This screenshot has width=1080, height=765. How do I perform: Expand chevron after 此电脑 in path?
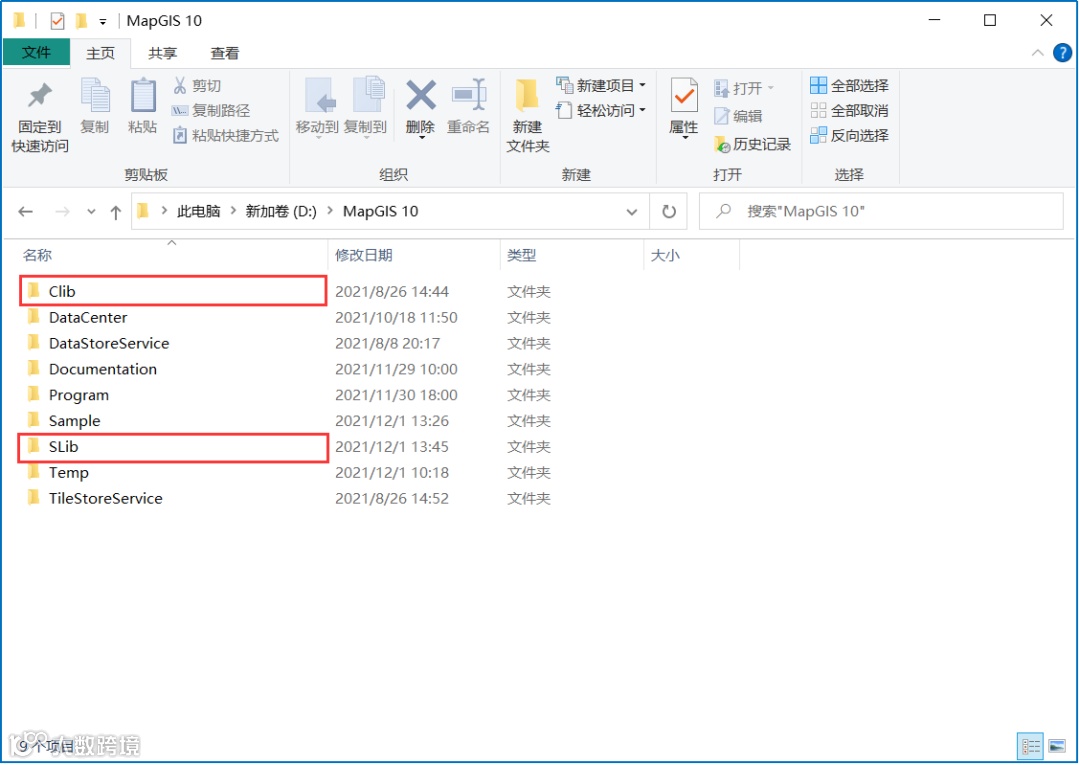pyautogui.click(x=233, y=211)
